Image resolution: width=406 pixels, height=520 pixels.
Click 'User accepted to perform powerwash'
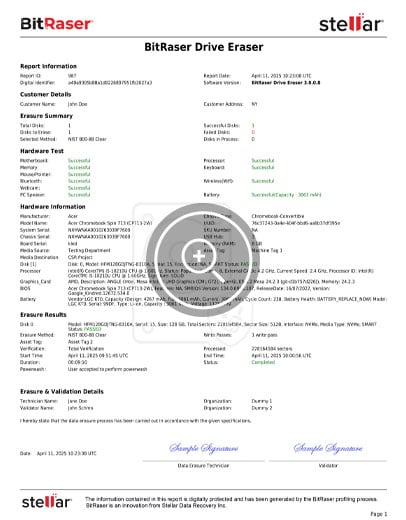(x=107, y=369)
